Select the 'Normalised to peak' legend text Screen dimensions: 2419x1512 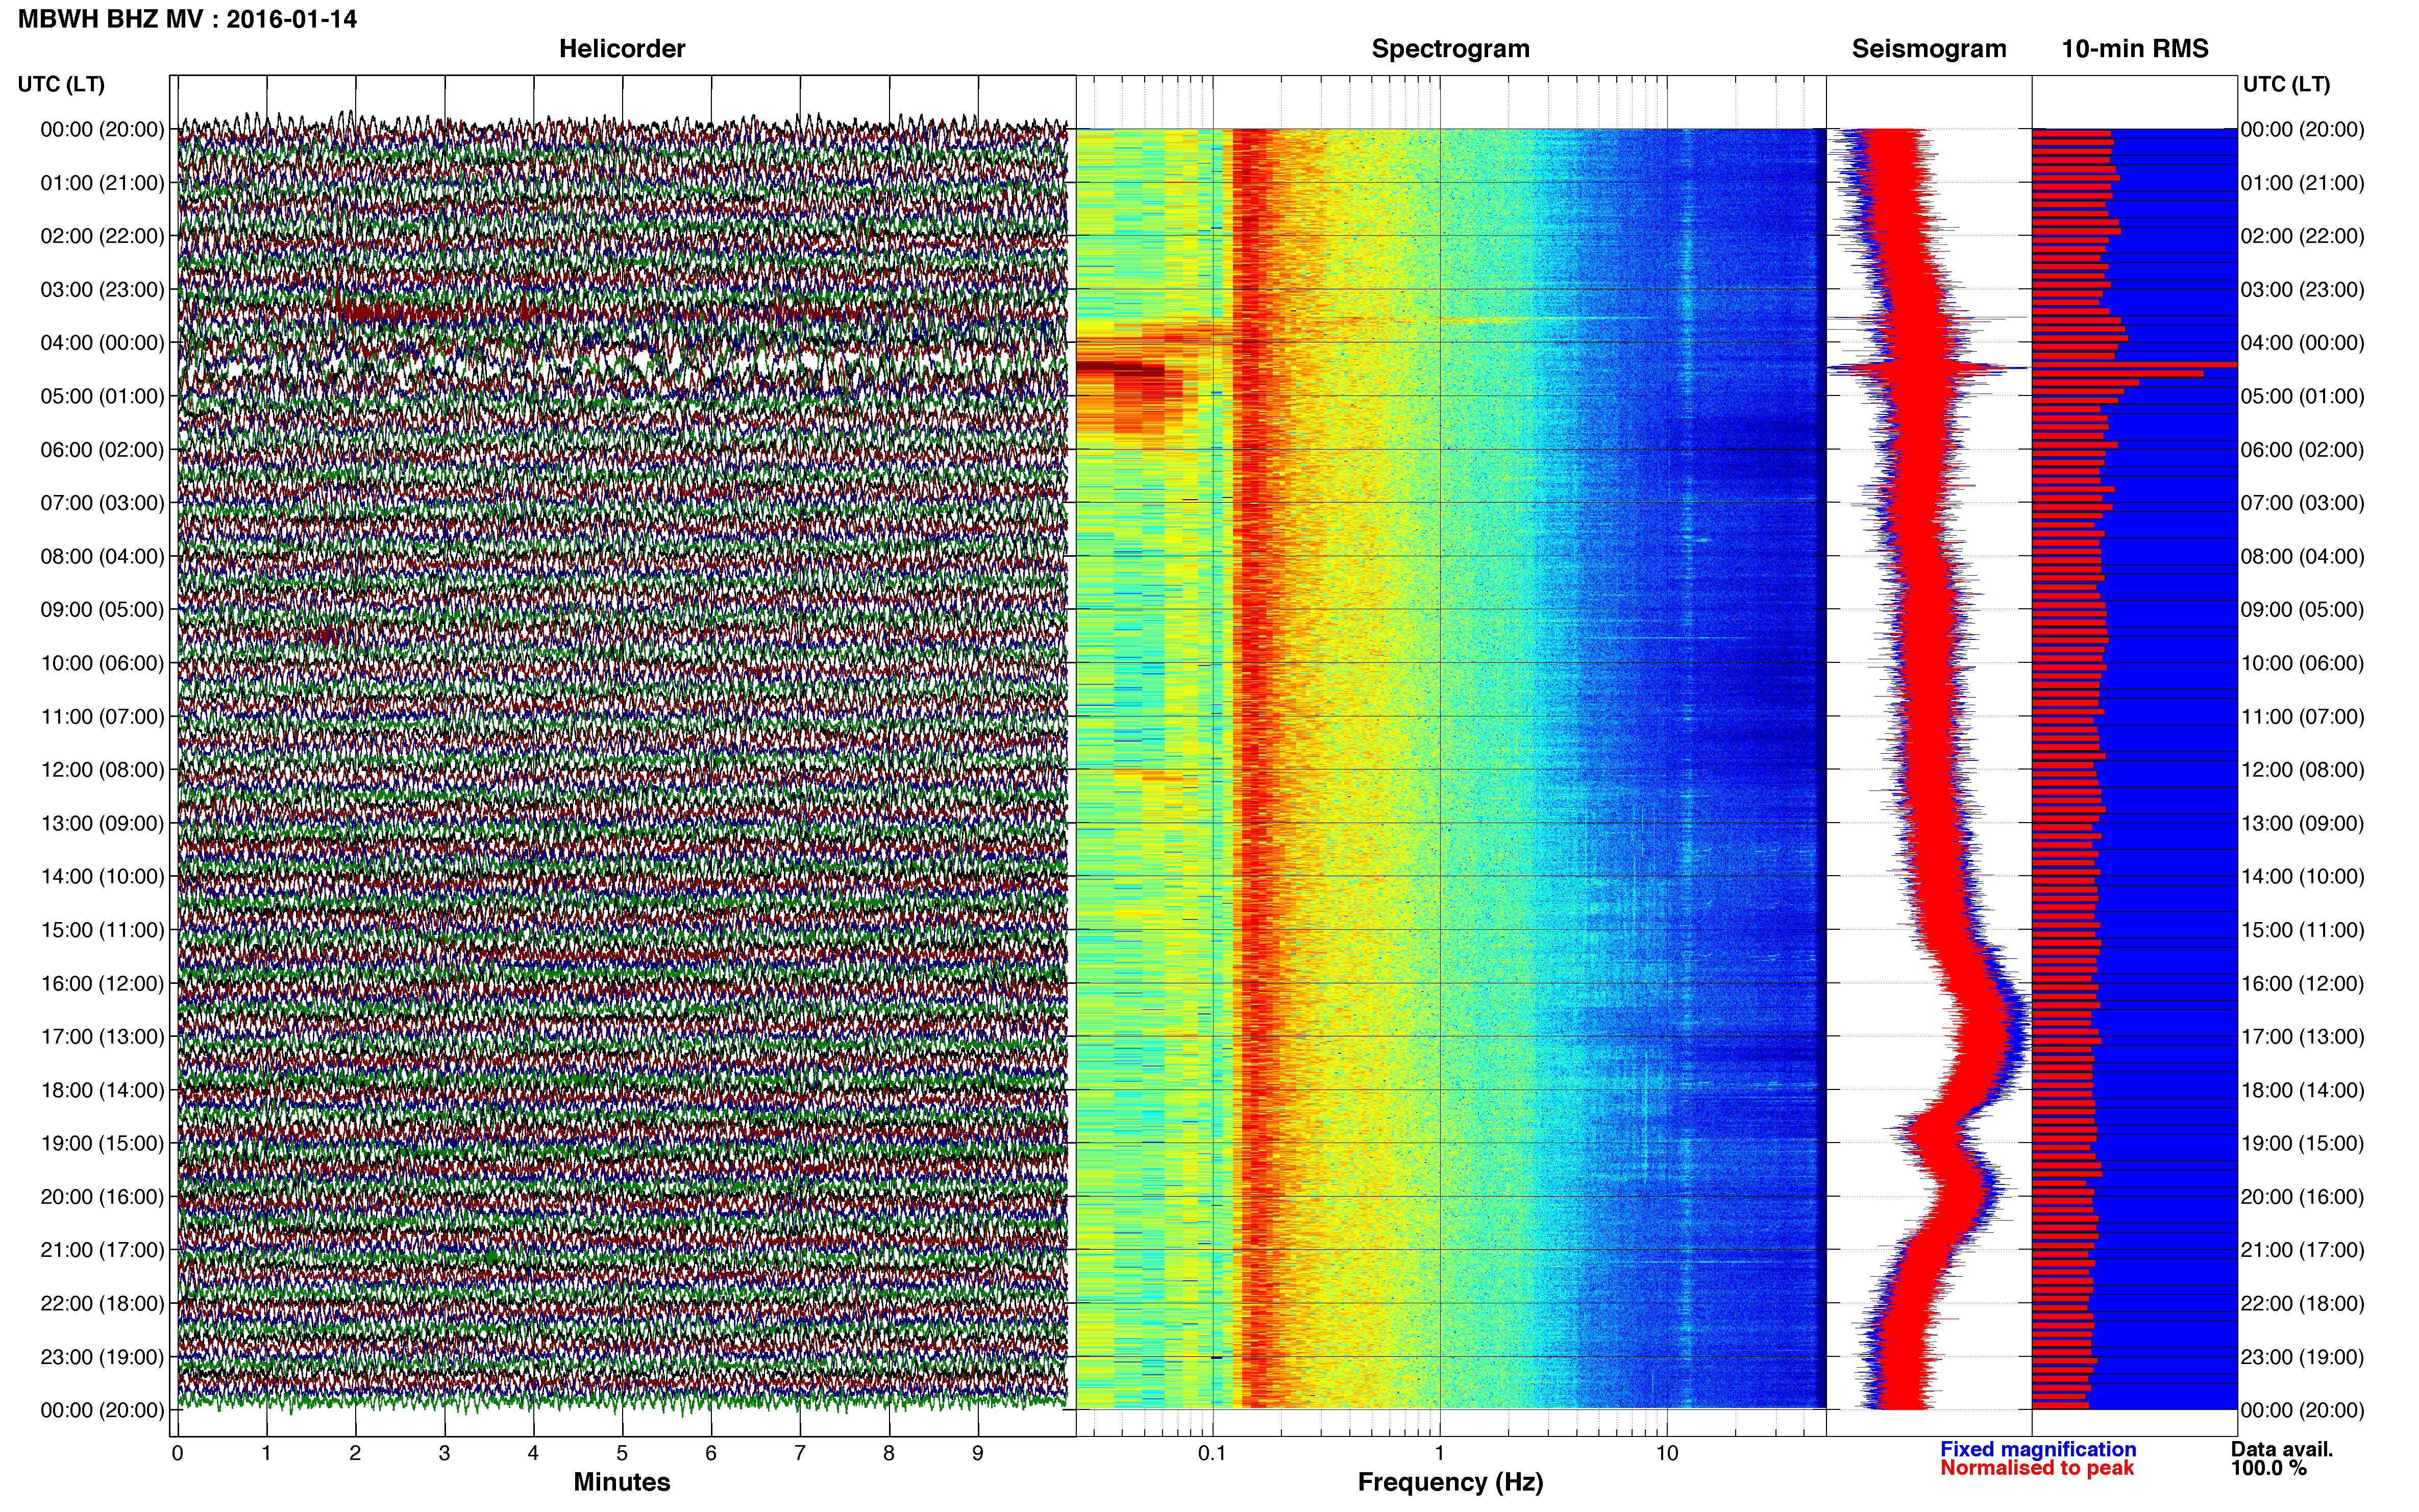pyautogui.click(x=2037, y=1468)
